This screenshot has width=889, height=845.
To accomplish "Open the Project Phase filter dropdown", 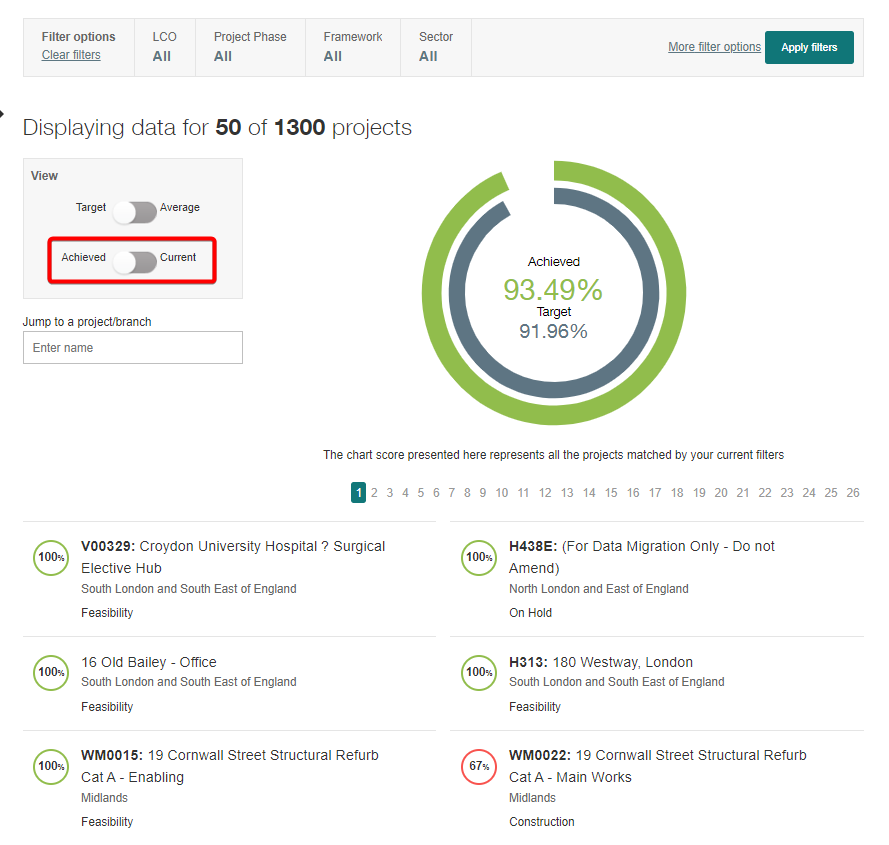I will (x=250, y=47).
